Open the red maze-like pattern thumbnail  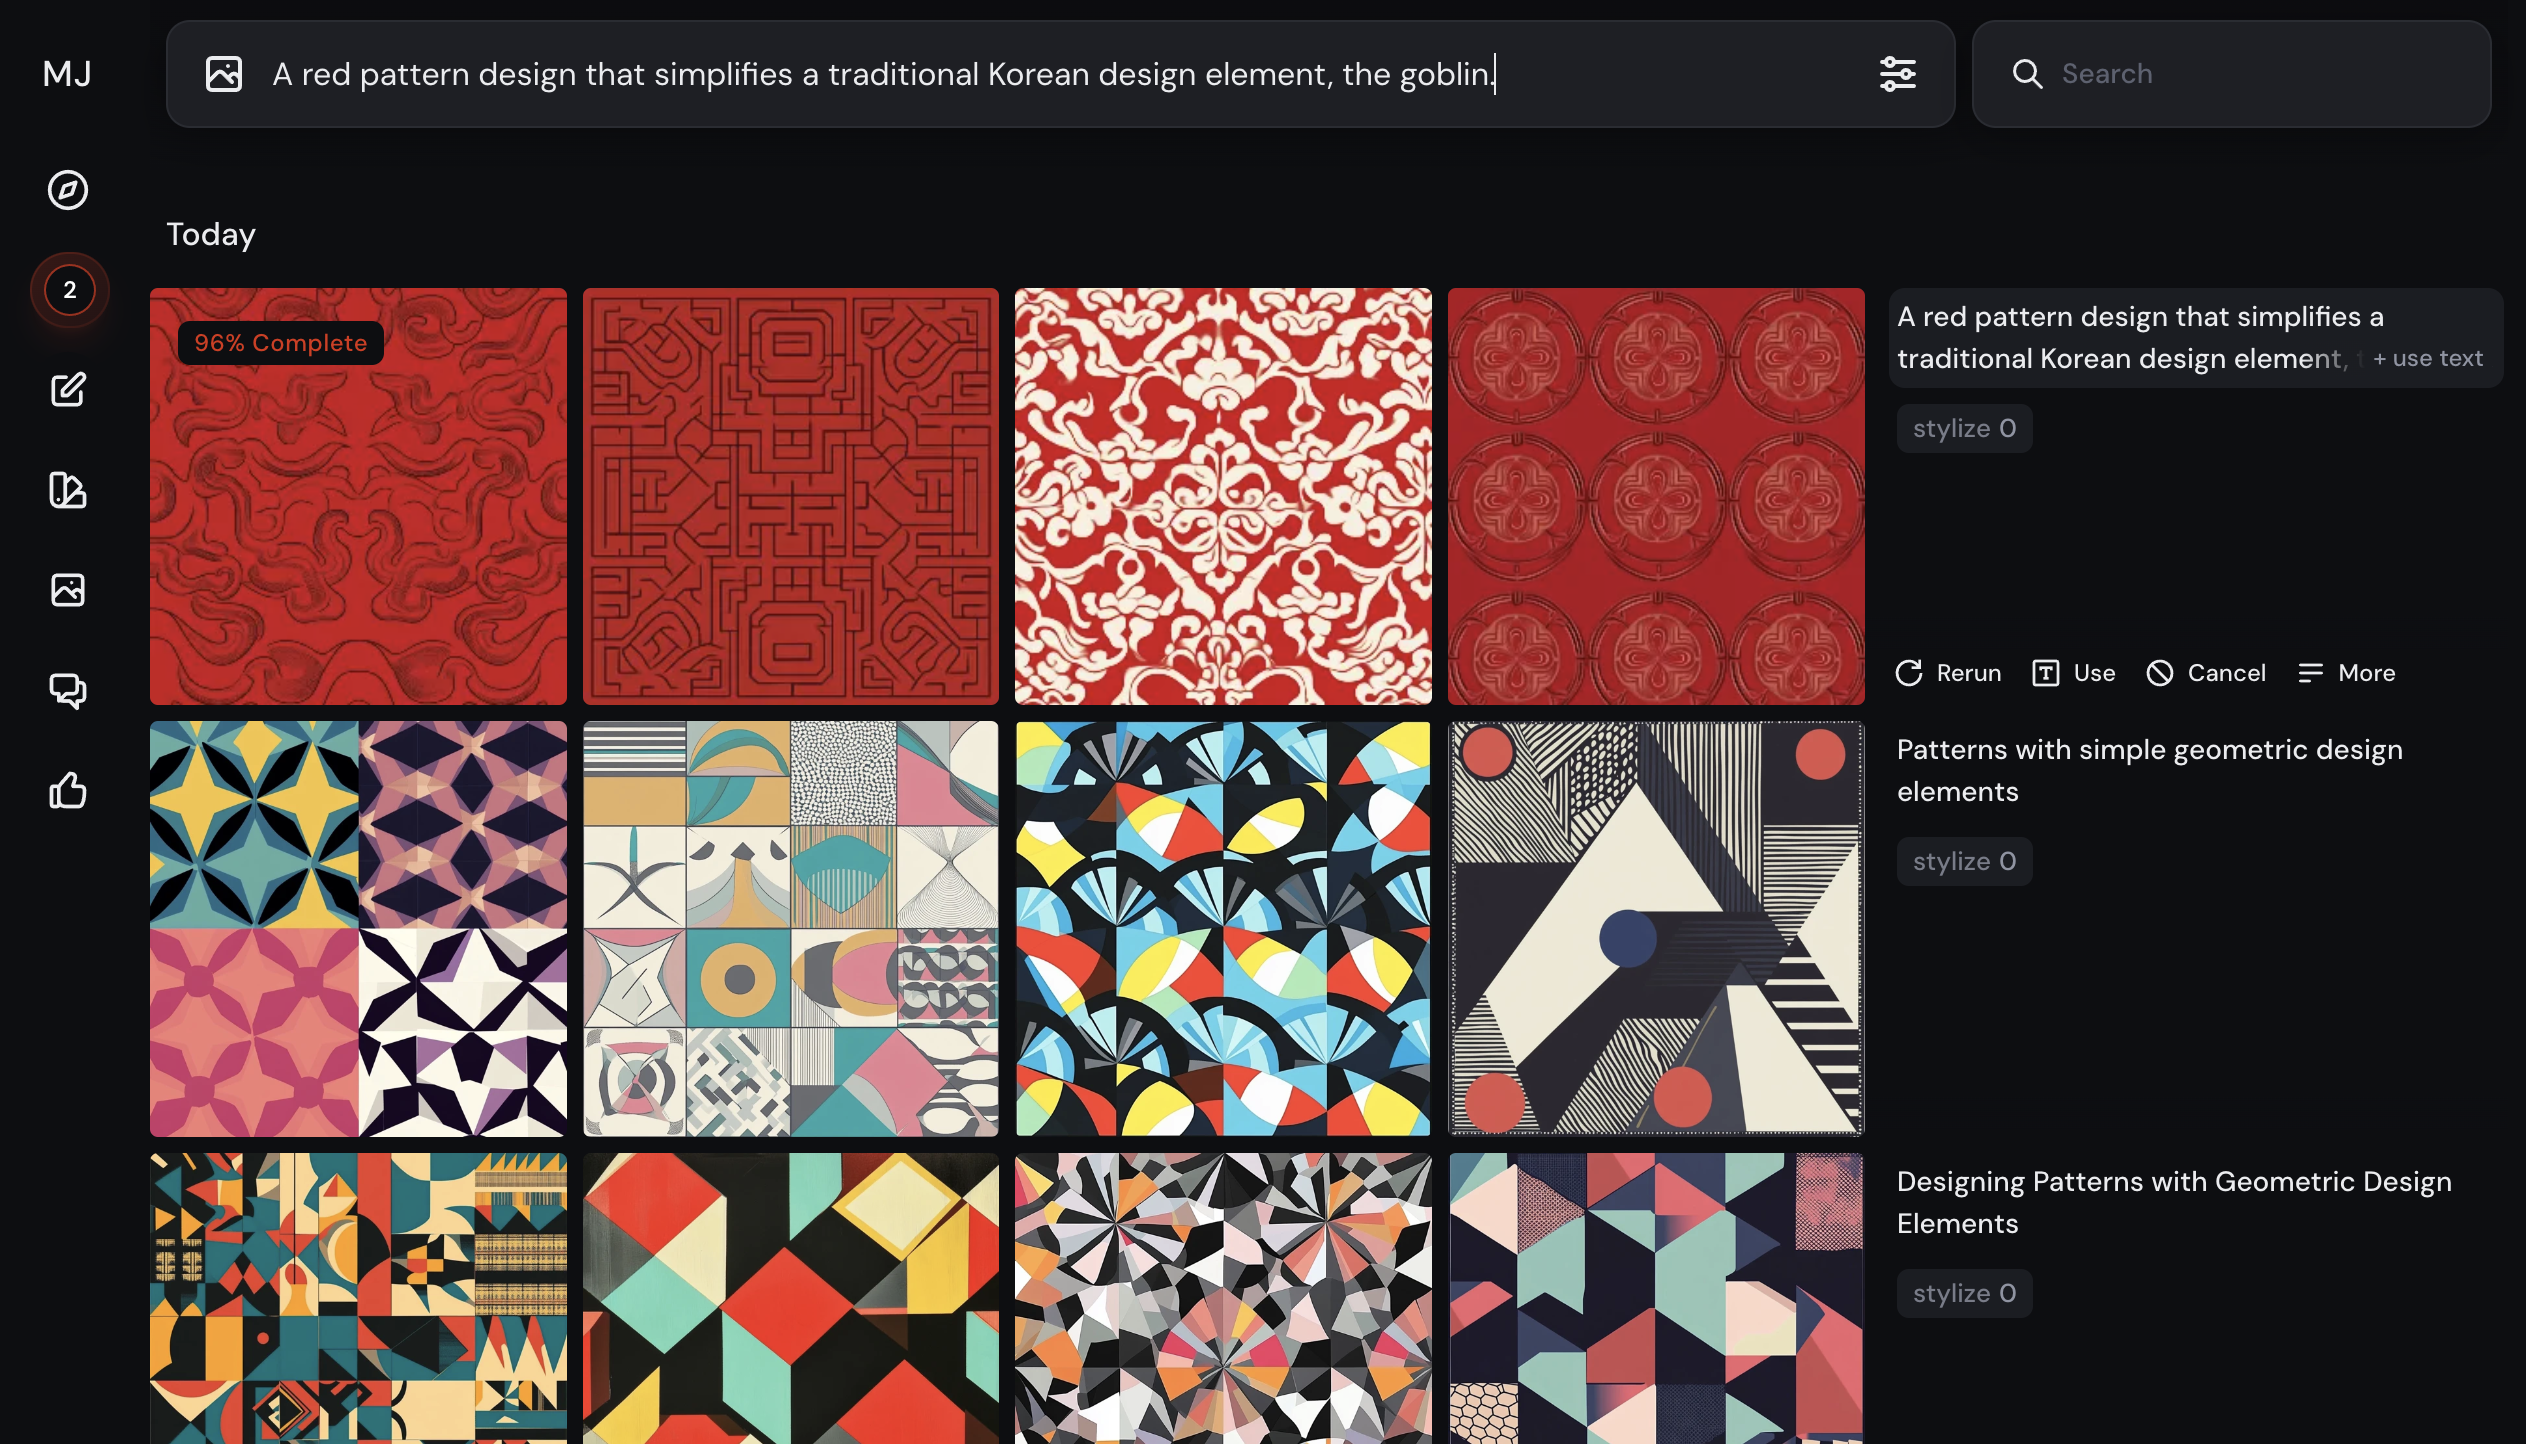pyautogui.click(x=790, y=497)
